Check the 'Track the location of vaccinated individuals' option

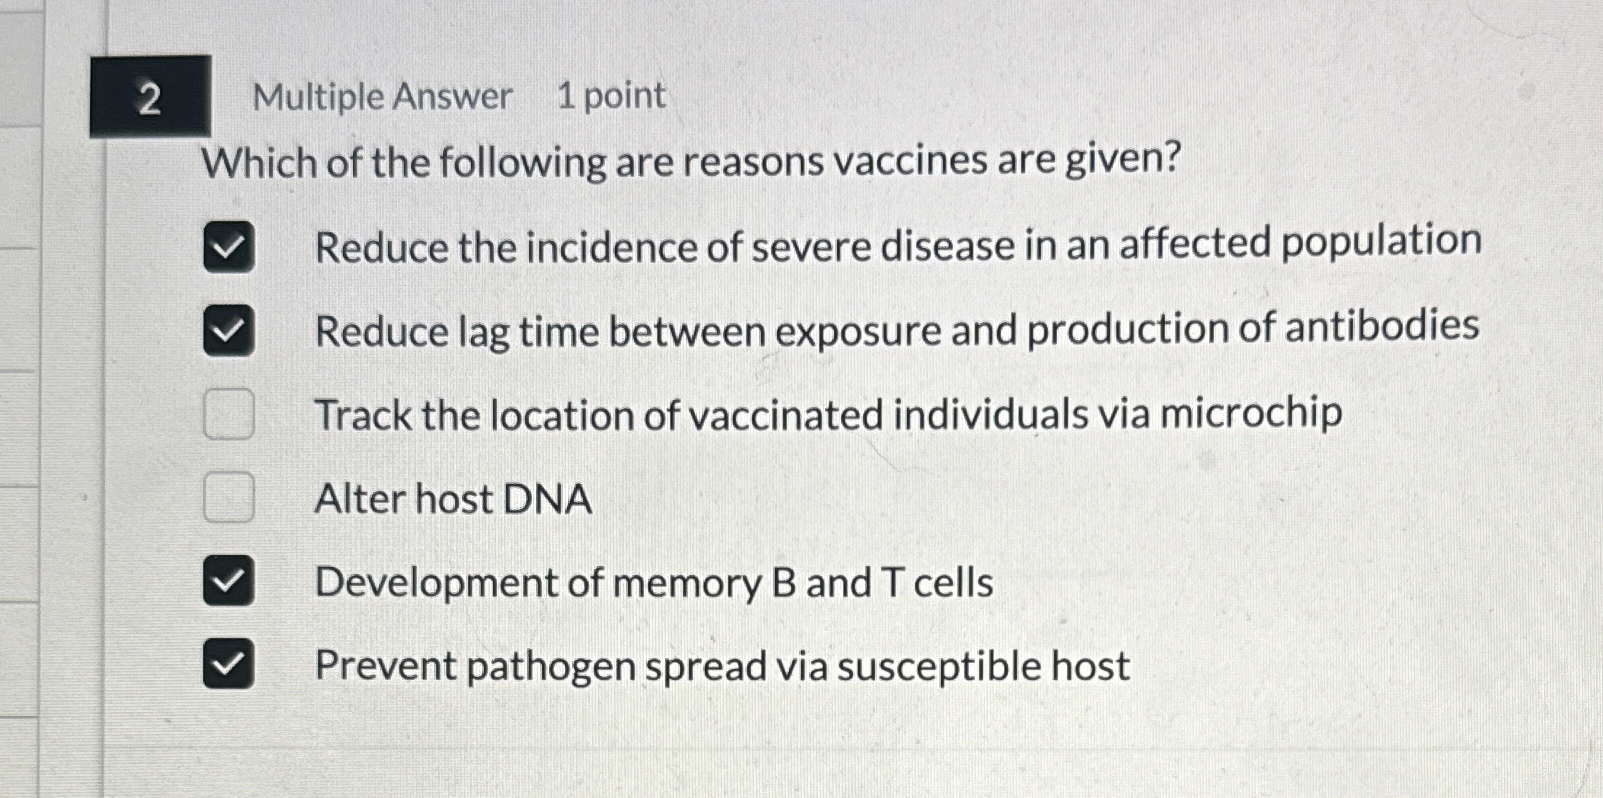click(x=228, y=415)
